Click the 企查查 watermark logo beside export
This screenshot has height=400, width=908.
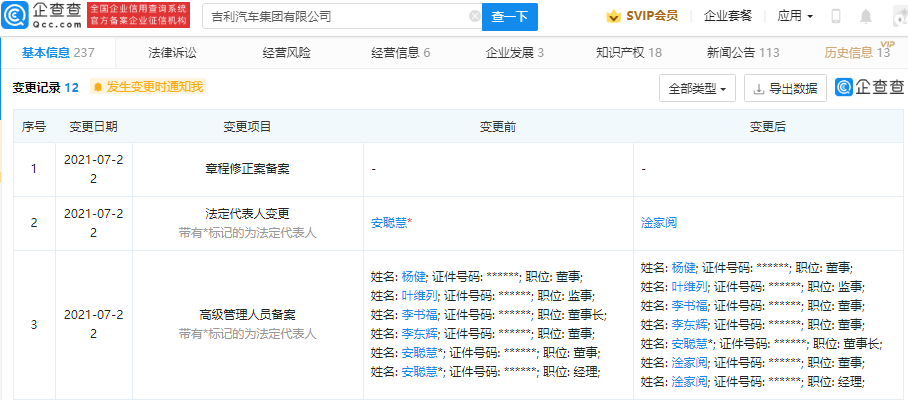[x=870, y=88]
